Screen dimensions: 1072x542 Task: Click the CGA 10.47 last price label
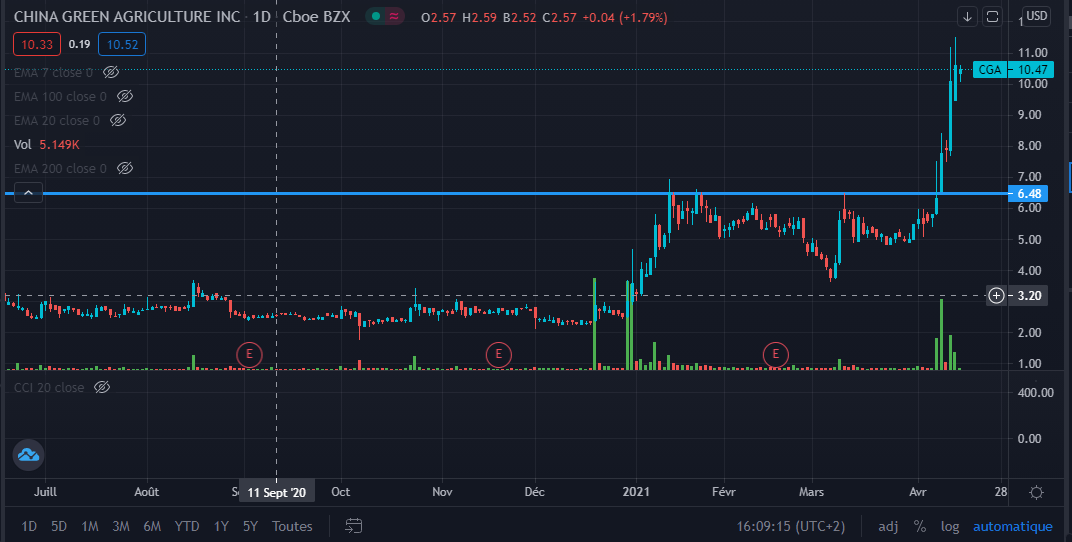1013,70
